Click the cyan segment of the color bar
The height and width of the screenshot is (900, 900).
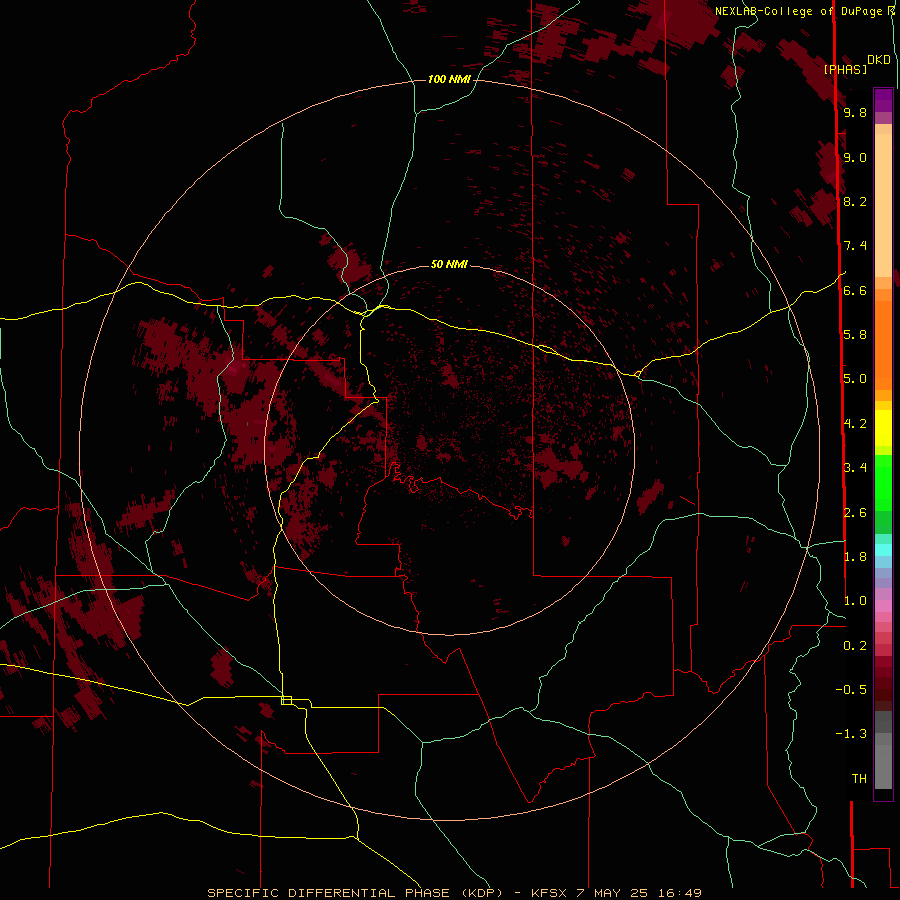(883, 549)
